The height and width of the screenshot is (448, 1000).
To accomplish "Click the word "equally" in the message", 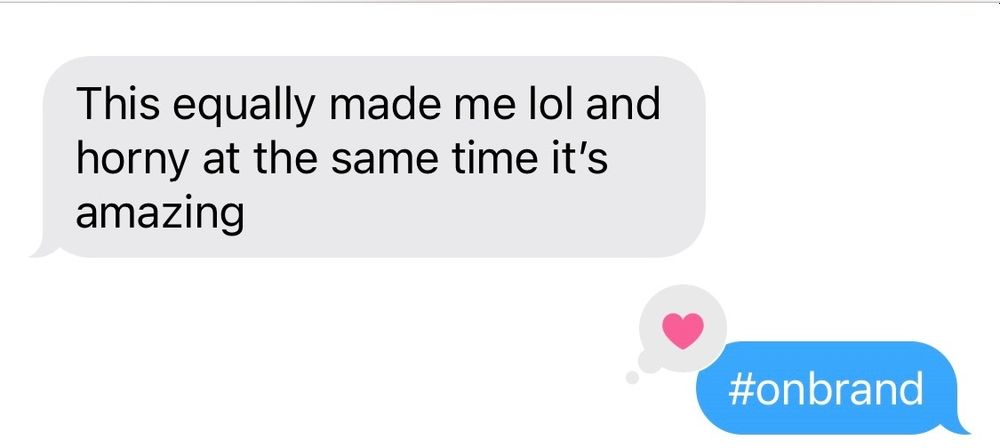I will (x=244, y=107).
